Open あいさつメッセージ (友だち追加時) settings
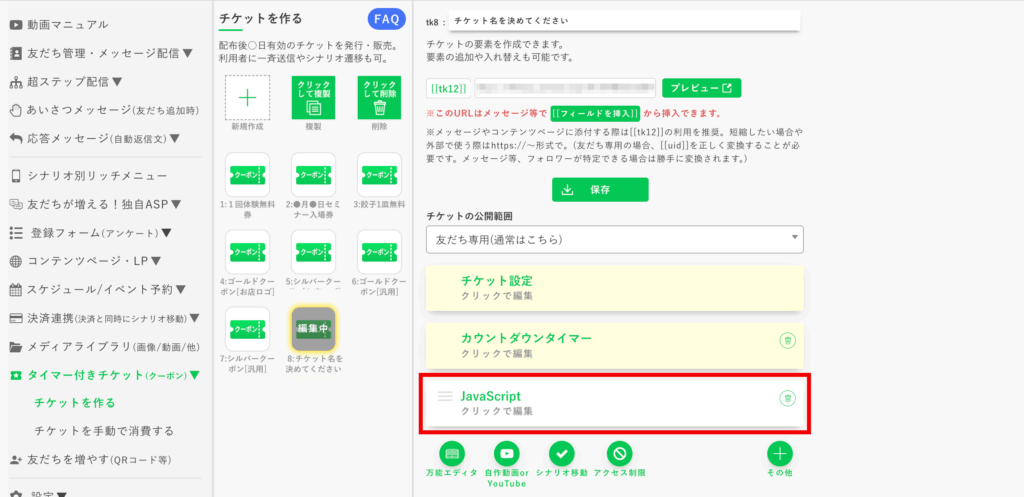Image resolution: width=1024 pixels, height=497 pixels. pyautogui.click(x=104, y=110)
